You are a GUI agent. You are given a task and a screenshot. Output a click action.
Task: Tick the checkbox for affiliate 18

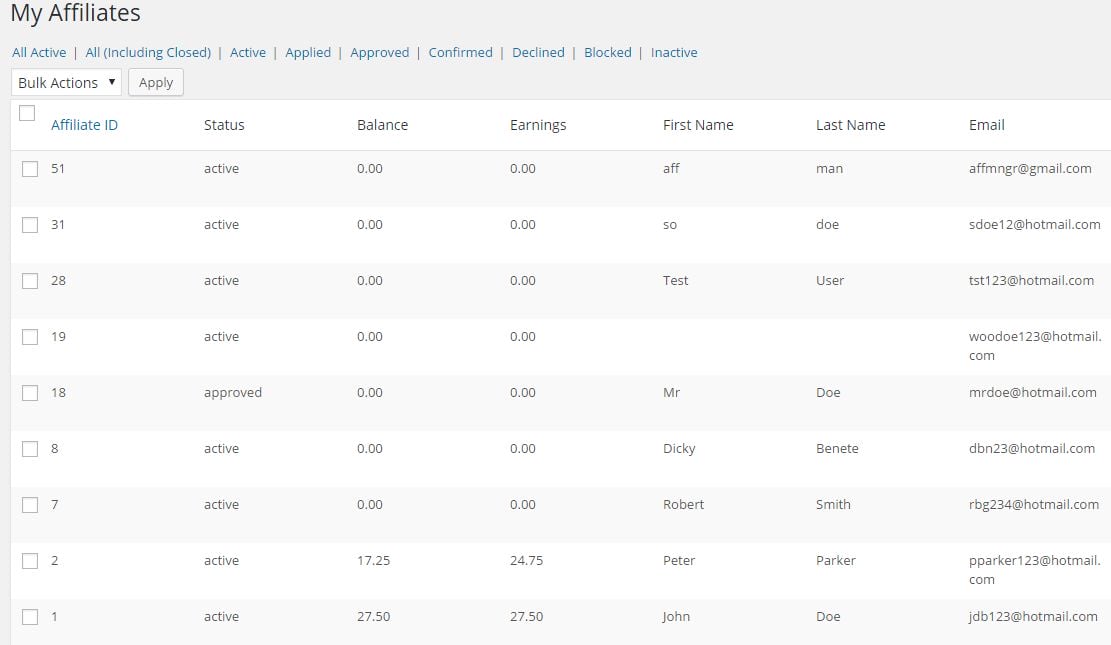(29, 393)
